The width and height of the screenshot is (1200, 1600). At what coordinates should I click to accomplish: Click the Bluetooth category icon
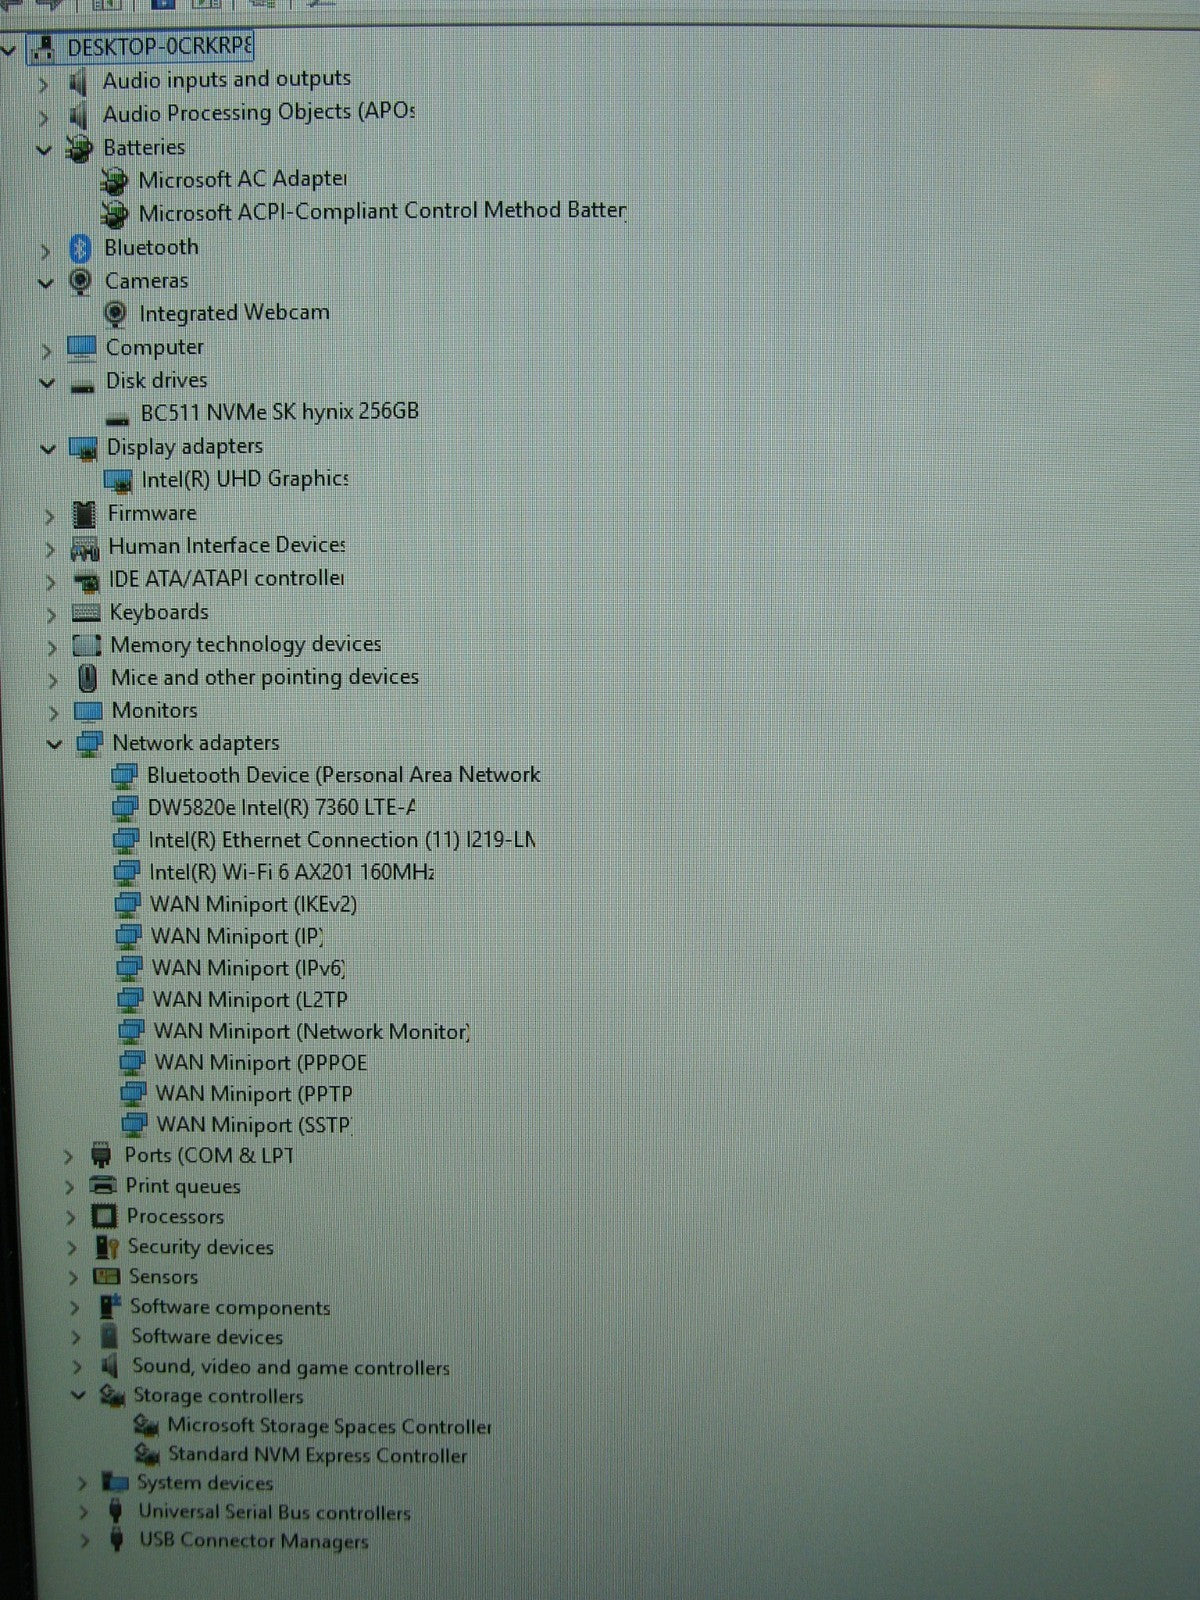pyautogui.click(x=80, y=248)
